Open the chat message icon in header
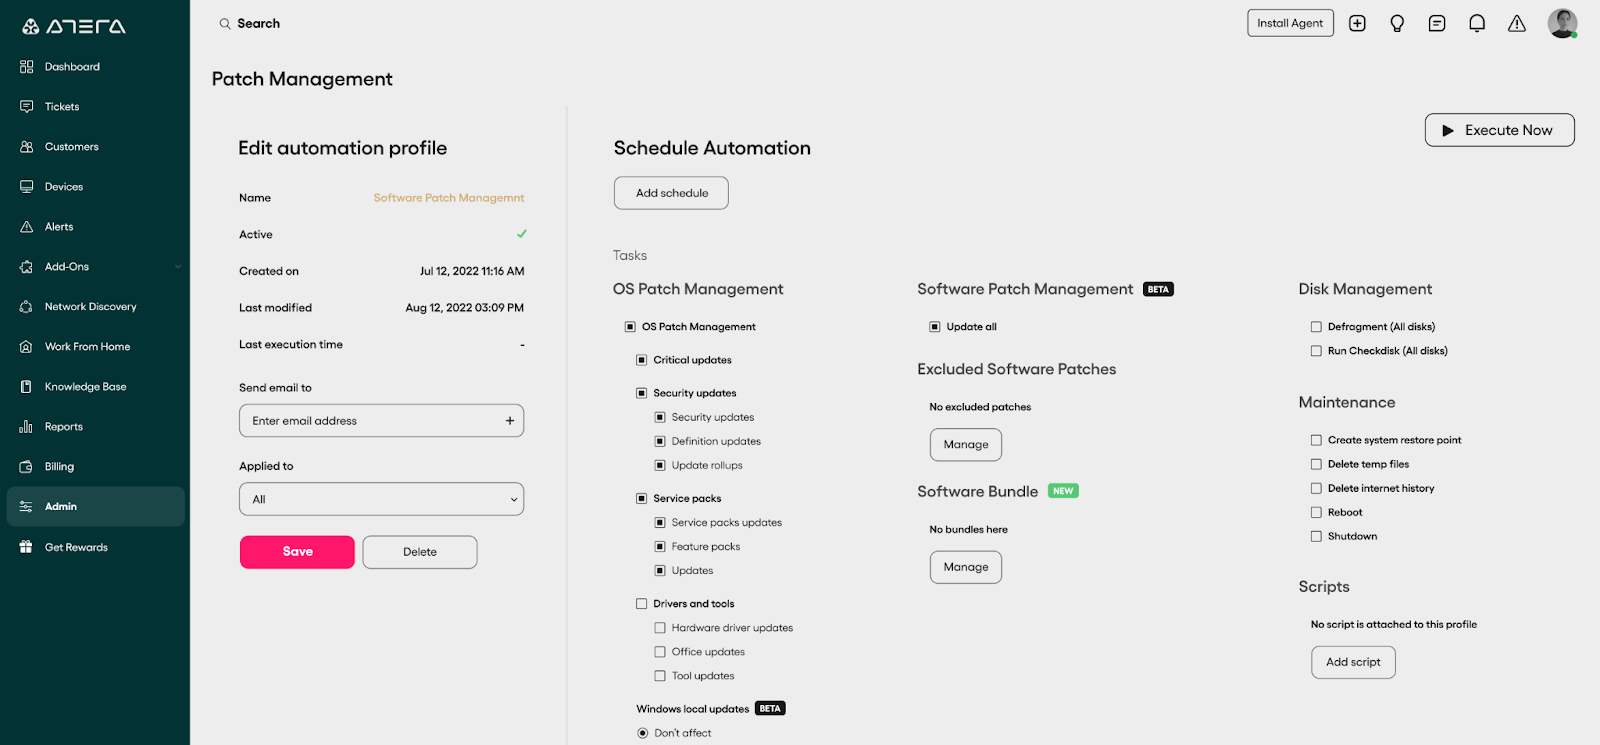 (1437, 23)
